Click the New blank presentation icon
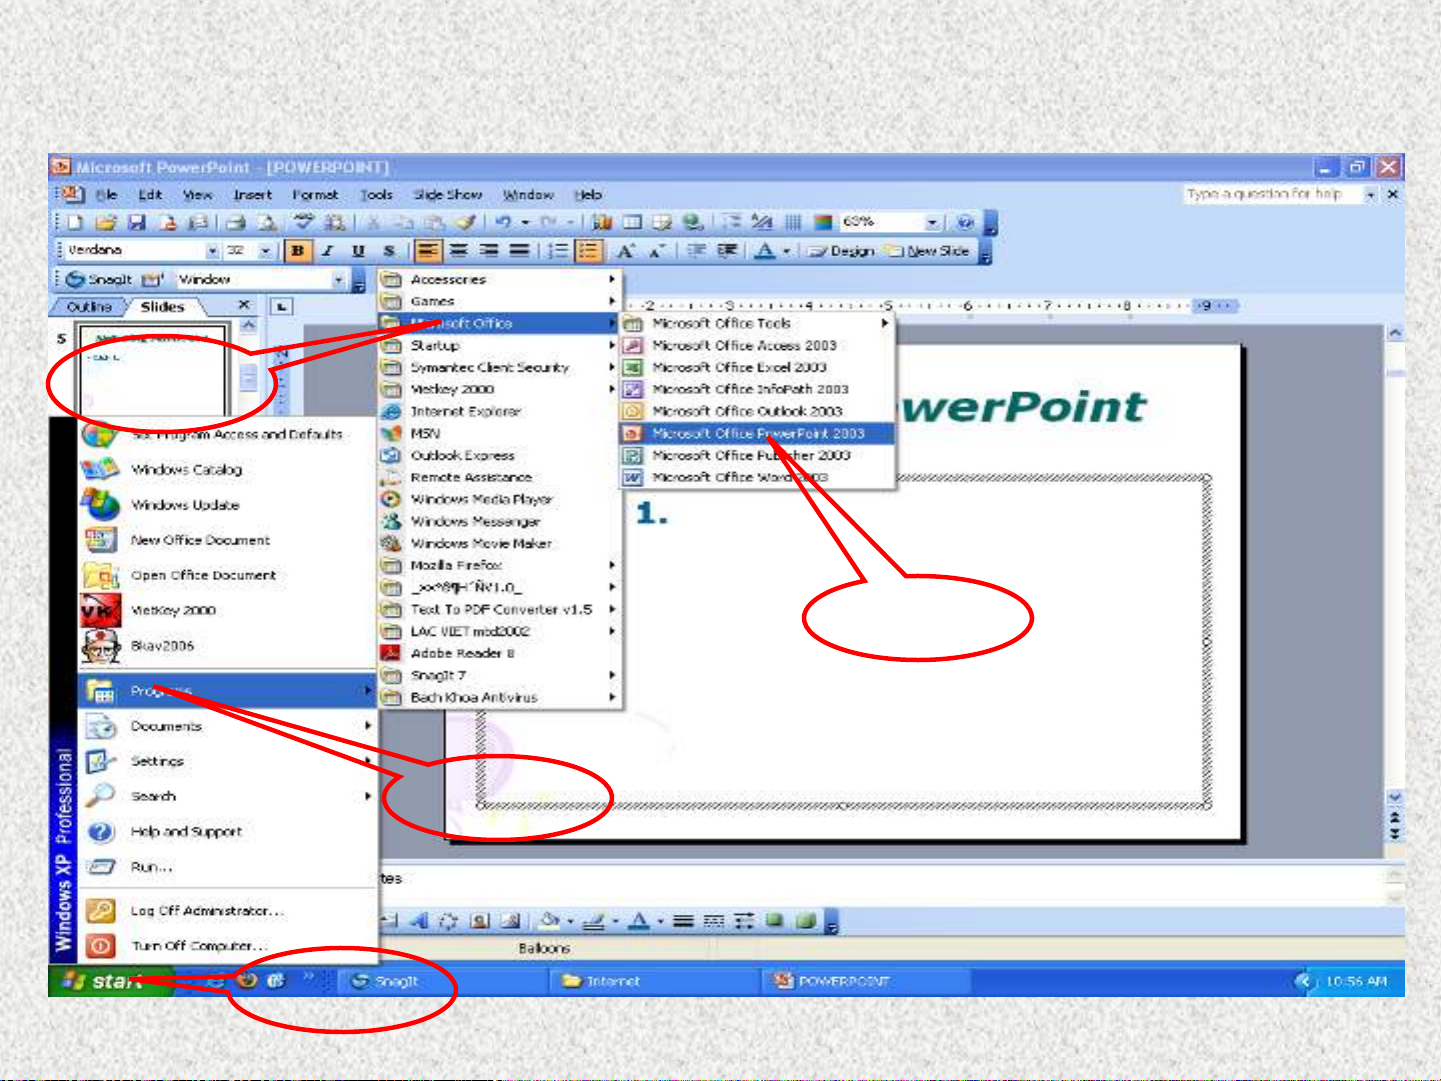The image size is (1441, 1081). [x=73, y=222]
